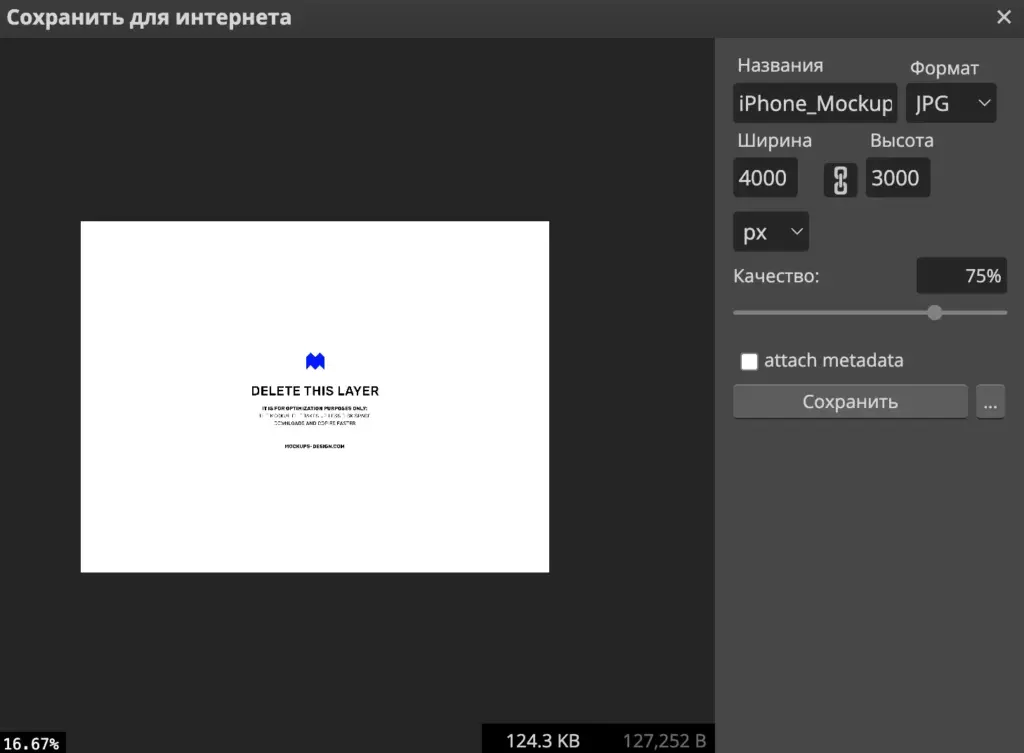Click the Названия label
This screenshot has width=1024, height=753.
pyautogui.click(x=780, y=65)
